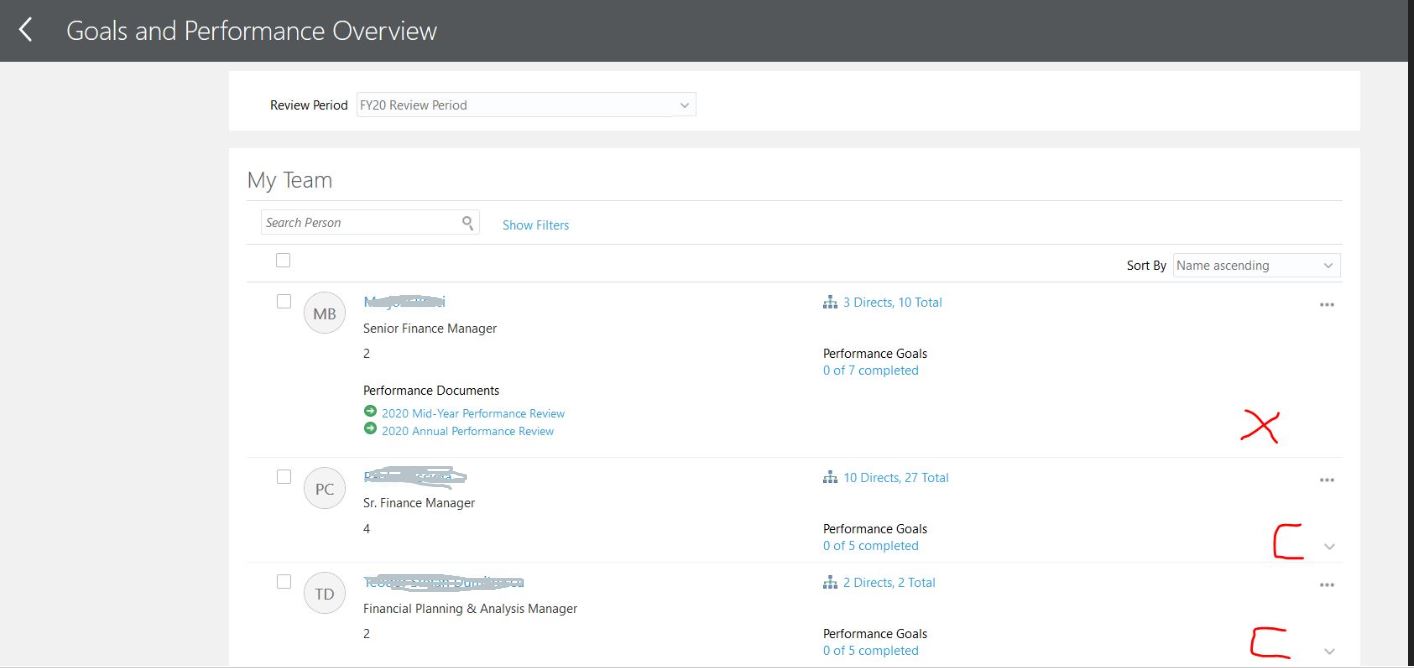Select the PC avatar initials

click(x=323, y=487)
